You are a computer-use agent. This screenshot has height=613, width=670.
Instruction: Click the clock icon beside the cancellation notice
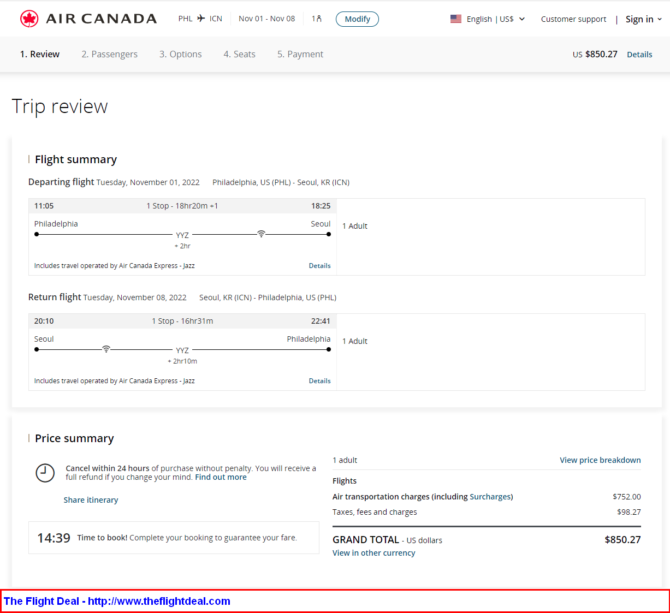45,473
